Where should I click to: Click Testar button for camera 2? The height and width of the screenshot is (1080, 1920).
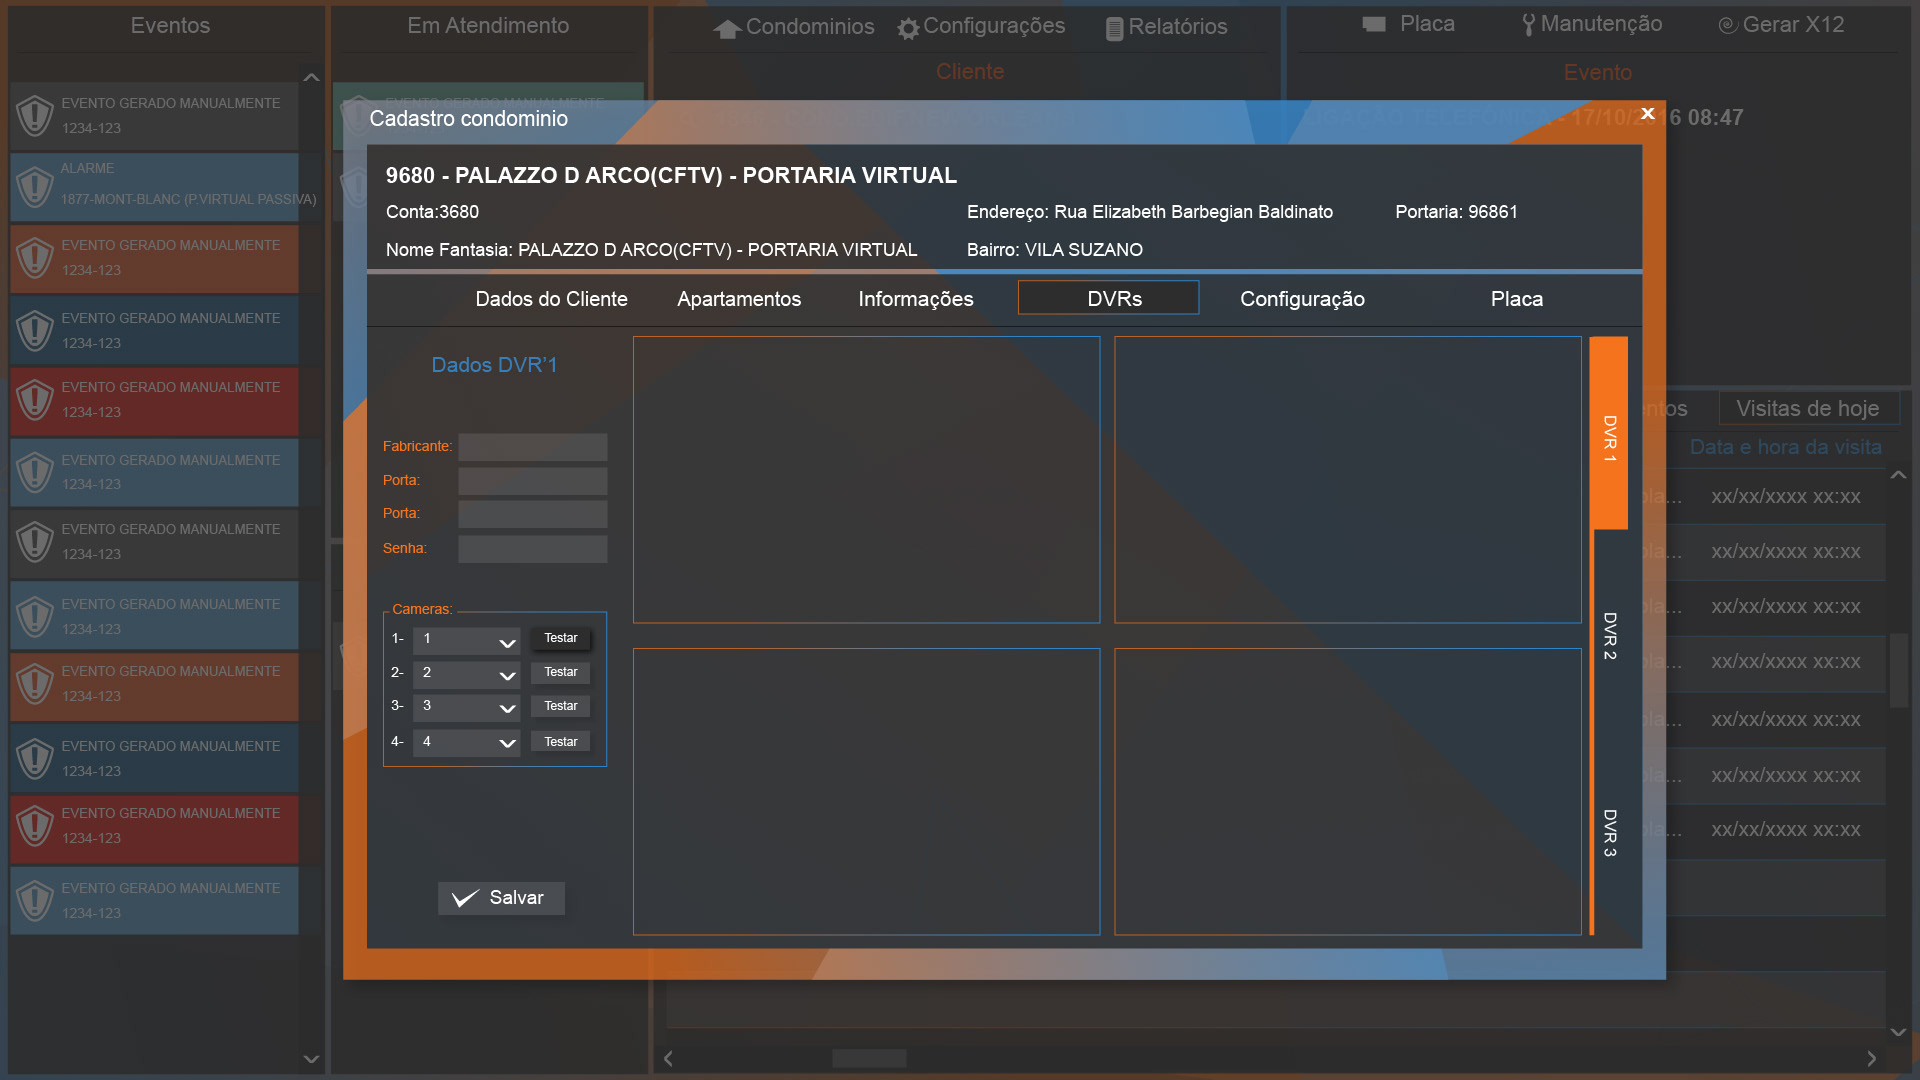click(x=560, y=672)
